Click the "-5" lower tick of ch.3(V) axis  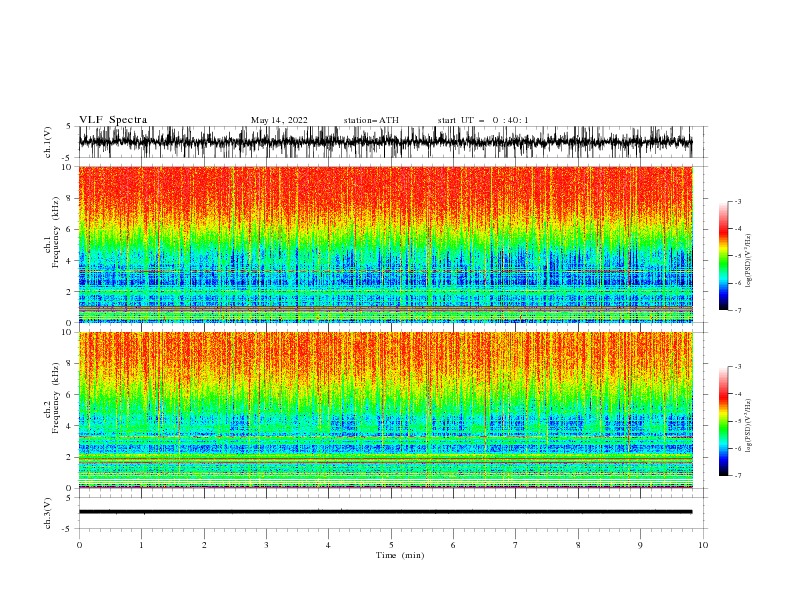68,529
